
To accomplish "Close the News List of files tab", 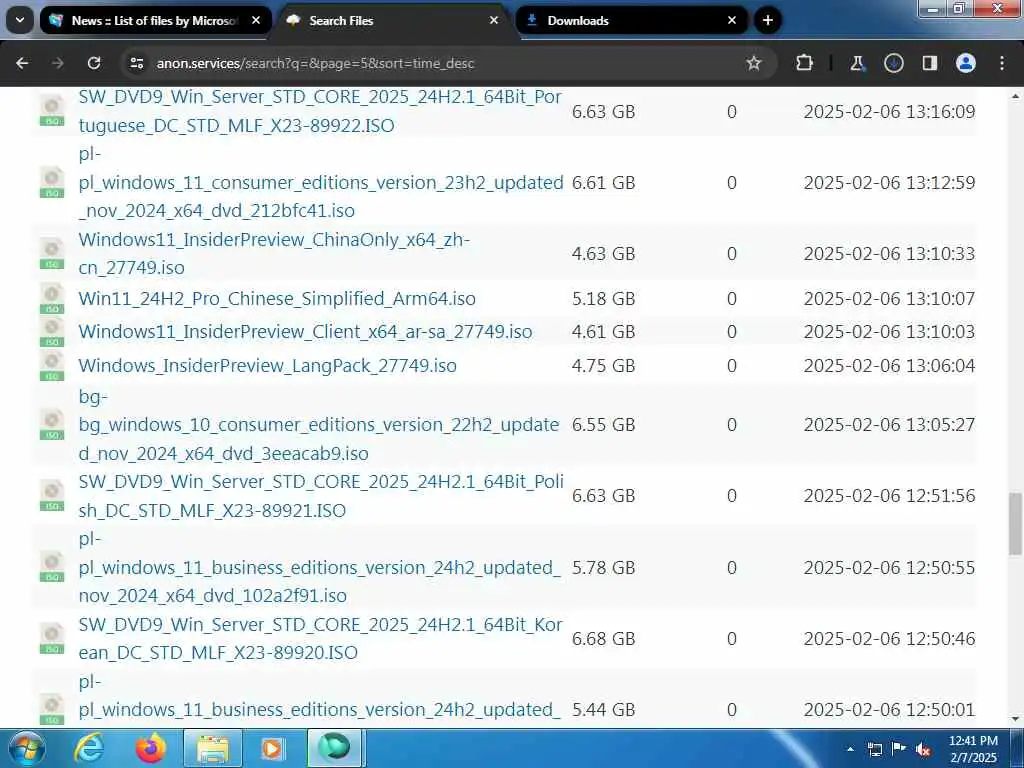I will tap(256, 20).
